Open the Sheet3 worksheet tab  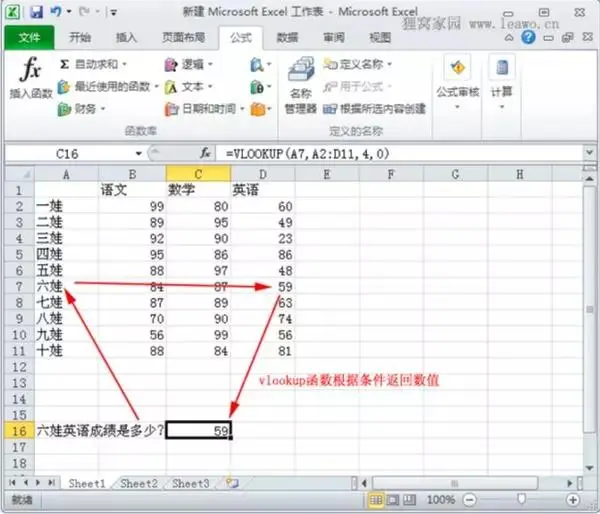[x=191, y=483]
